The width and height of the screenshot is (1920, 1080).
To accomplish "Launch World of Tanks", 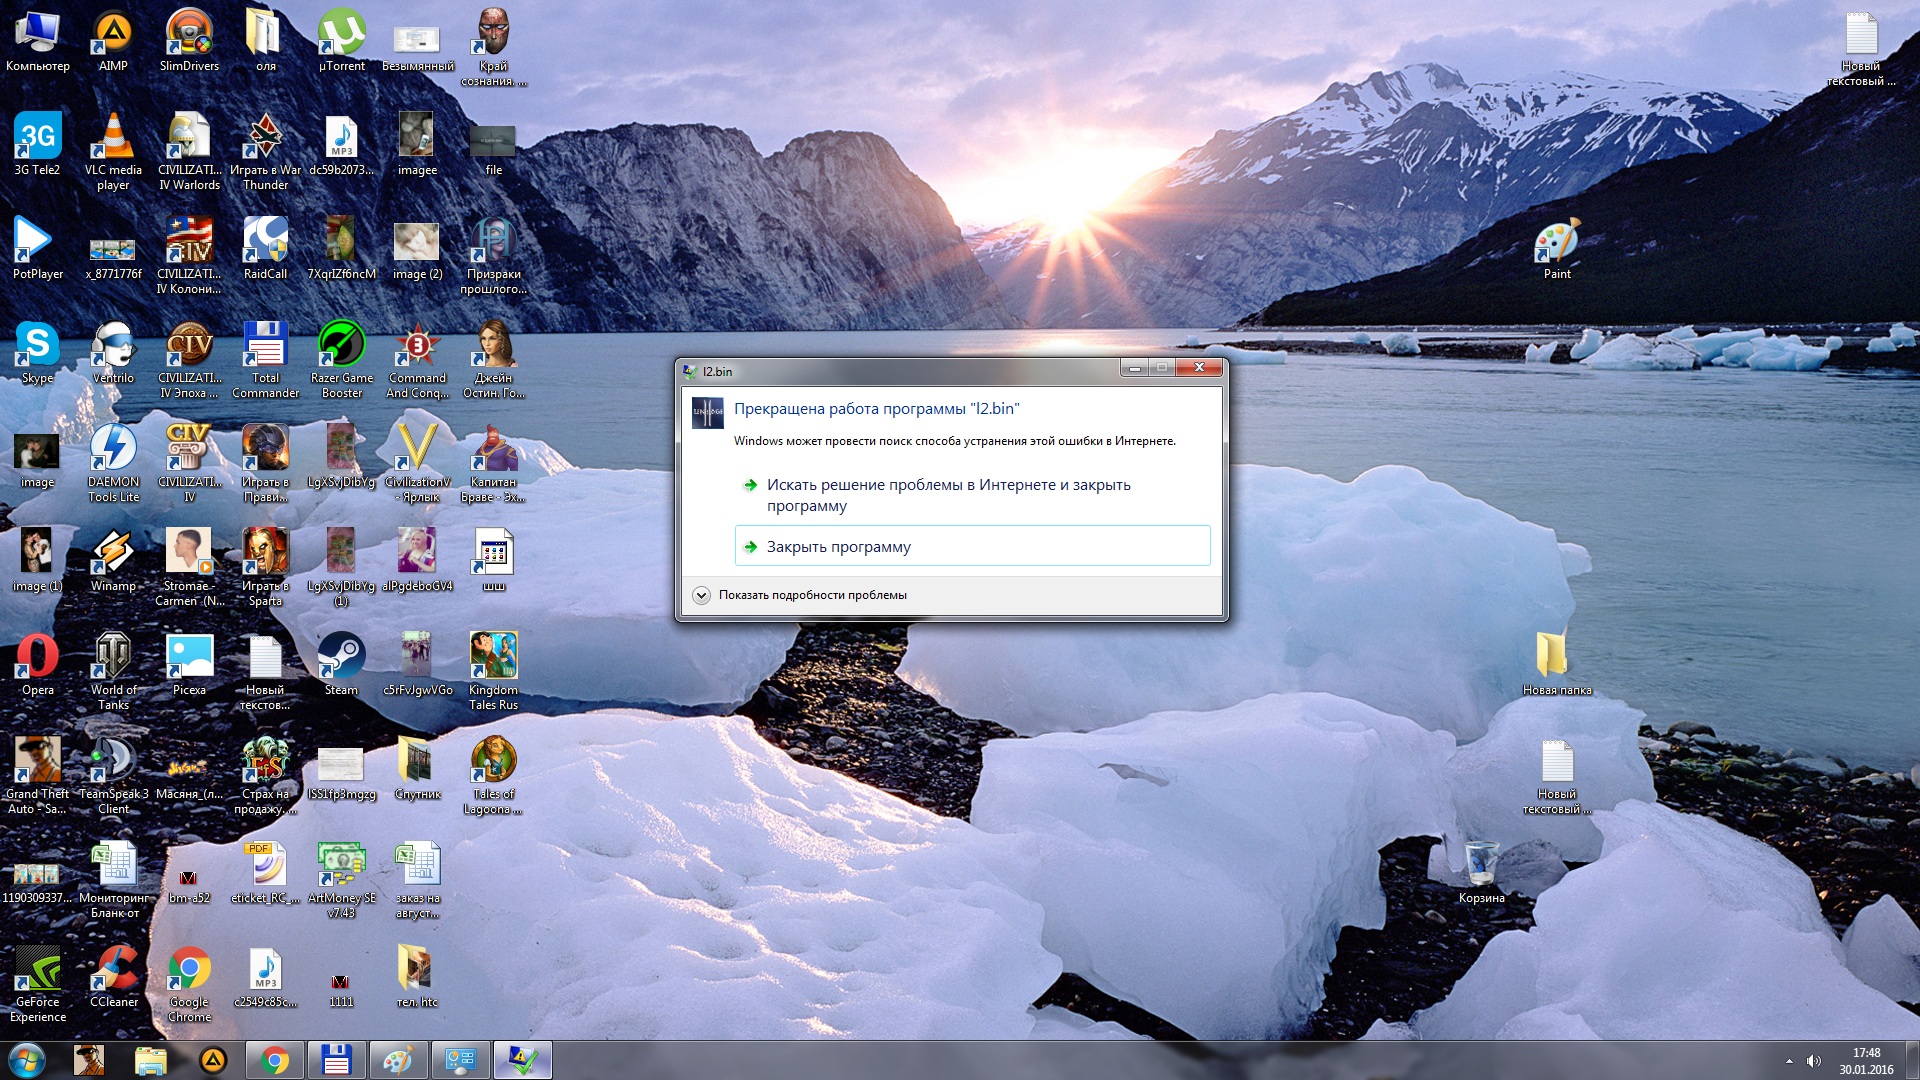I will pyautogui.click(x=112, y=657).
